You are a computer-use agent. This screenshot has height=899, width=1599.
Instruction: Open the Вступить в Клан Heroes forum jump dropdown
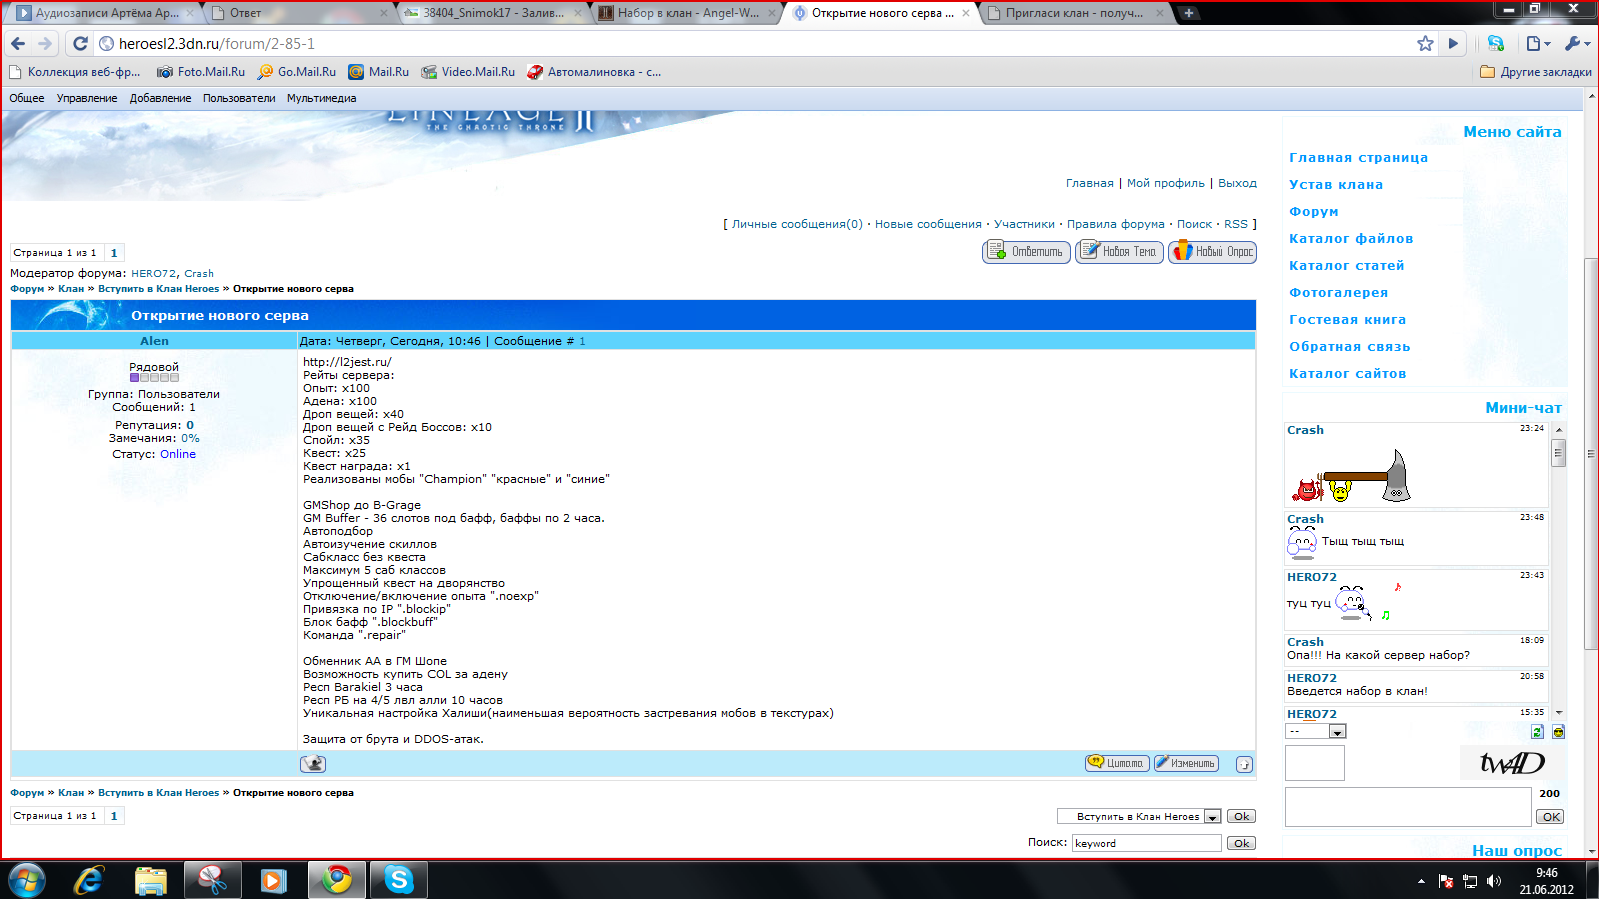coord(1139,817)
